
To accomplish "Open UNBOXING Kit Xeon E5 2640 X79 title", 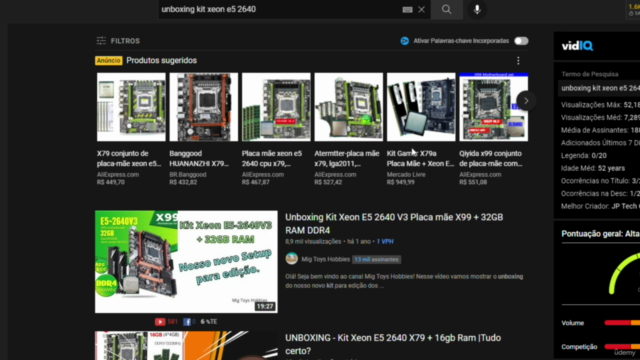I will [393, 344].
